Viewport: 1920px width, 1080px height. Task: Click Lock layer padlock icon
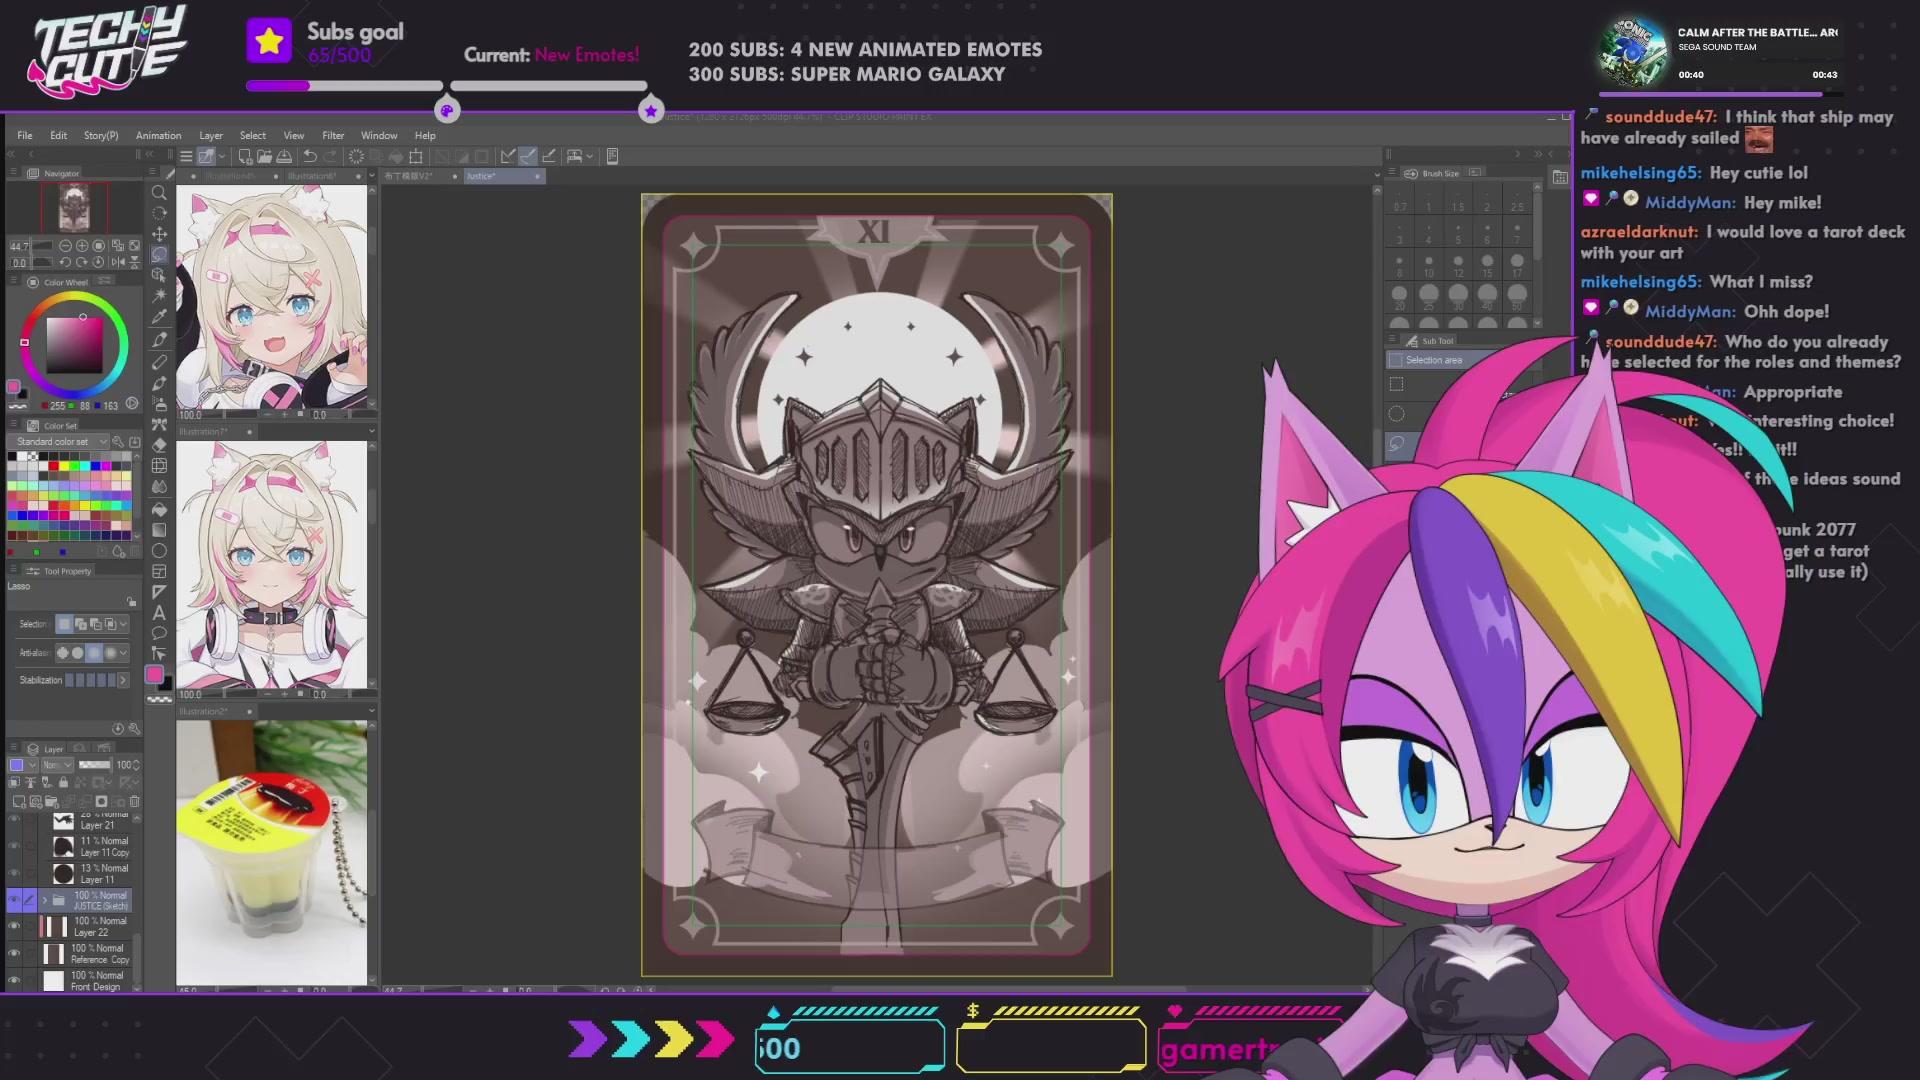pyautogui.click(x=64, y=783)
